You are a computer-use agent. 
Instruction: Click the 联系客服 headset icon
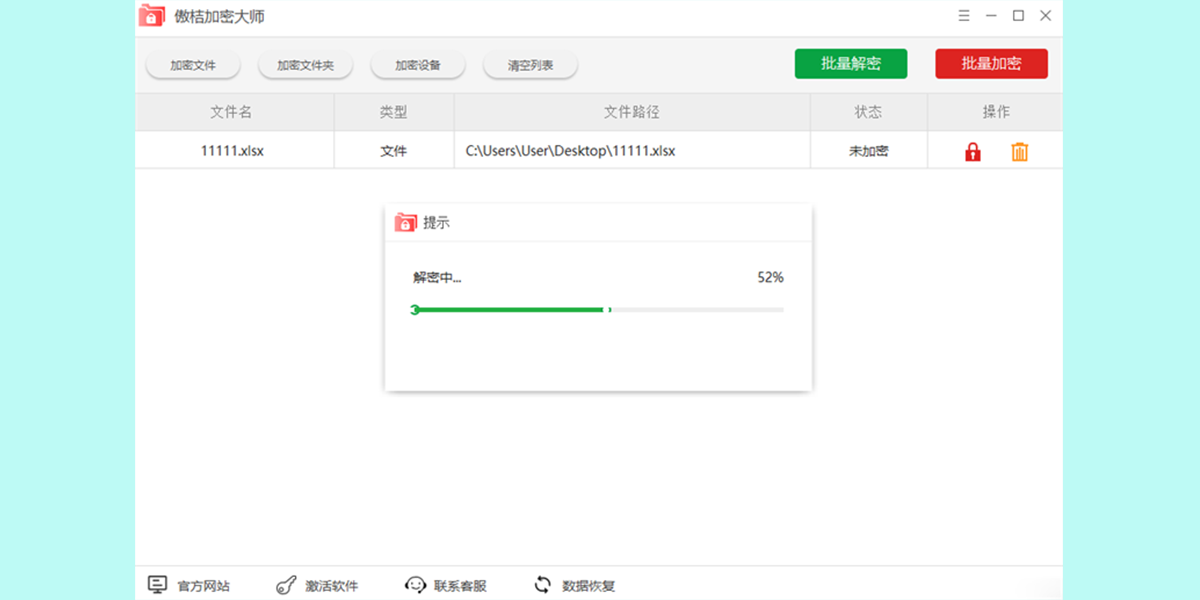point(416,583)
